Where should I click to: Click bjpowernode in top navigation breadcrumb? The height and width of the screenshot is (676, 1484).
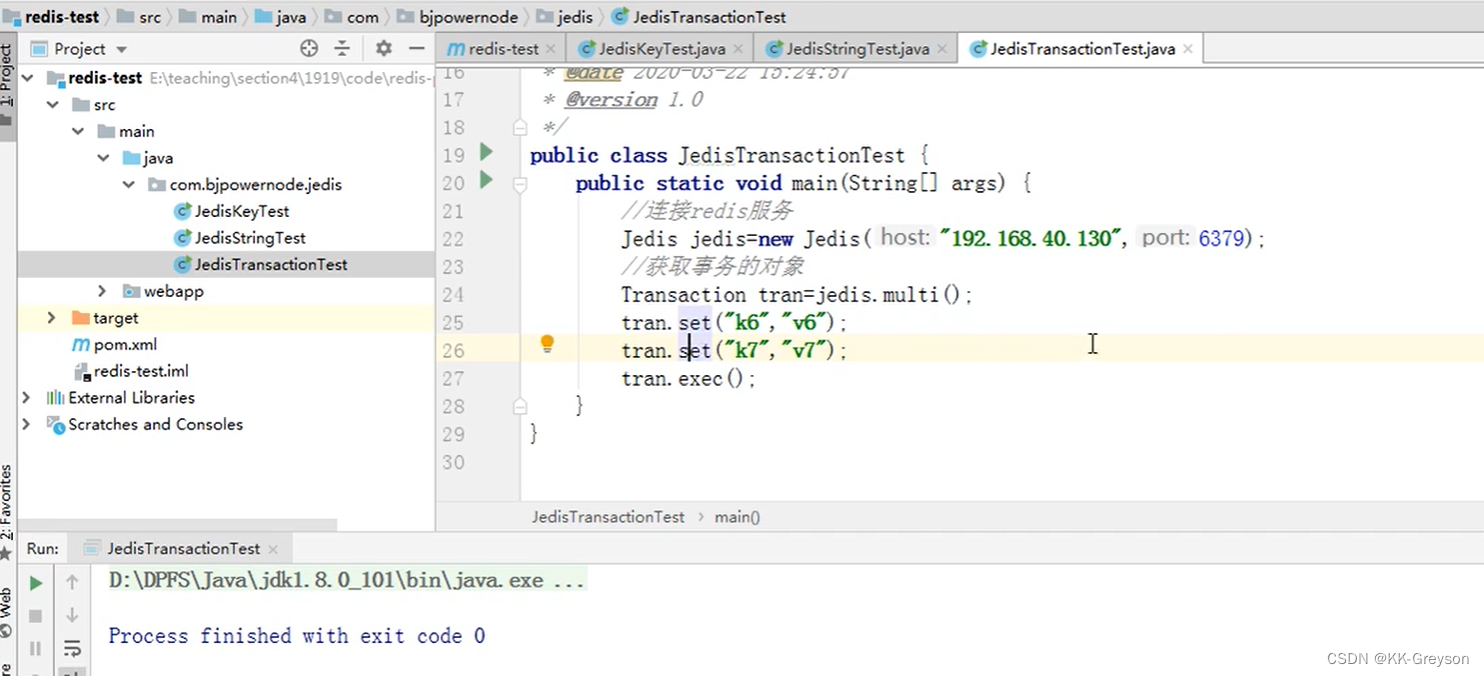pyautogui.click(x=457, y=17)
